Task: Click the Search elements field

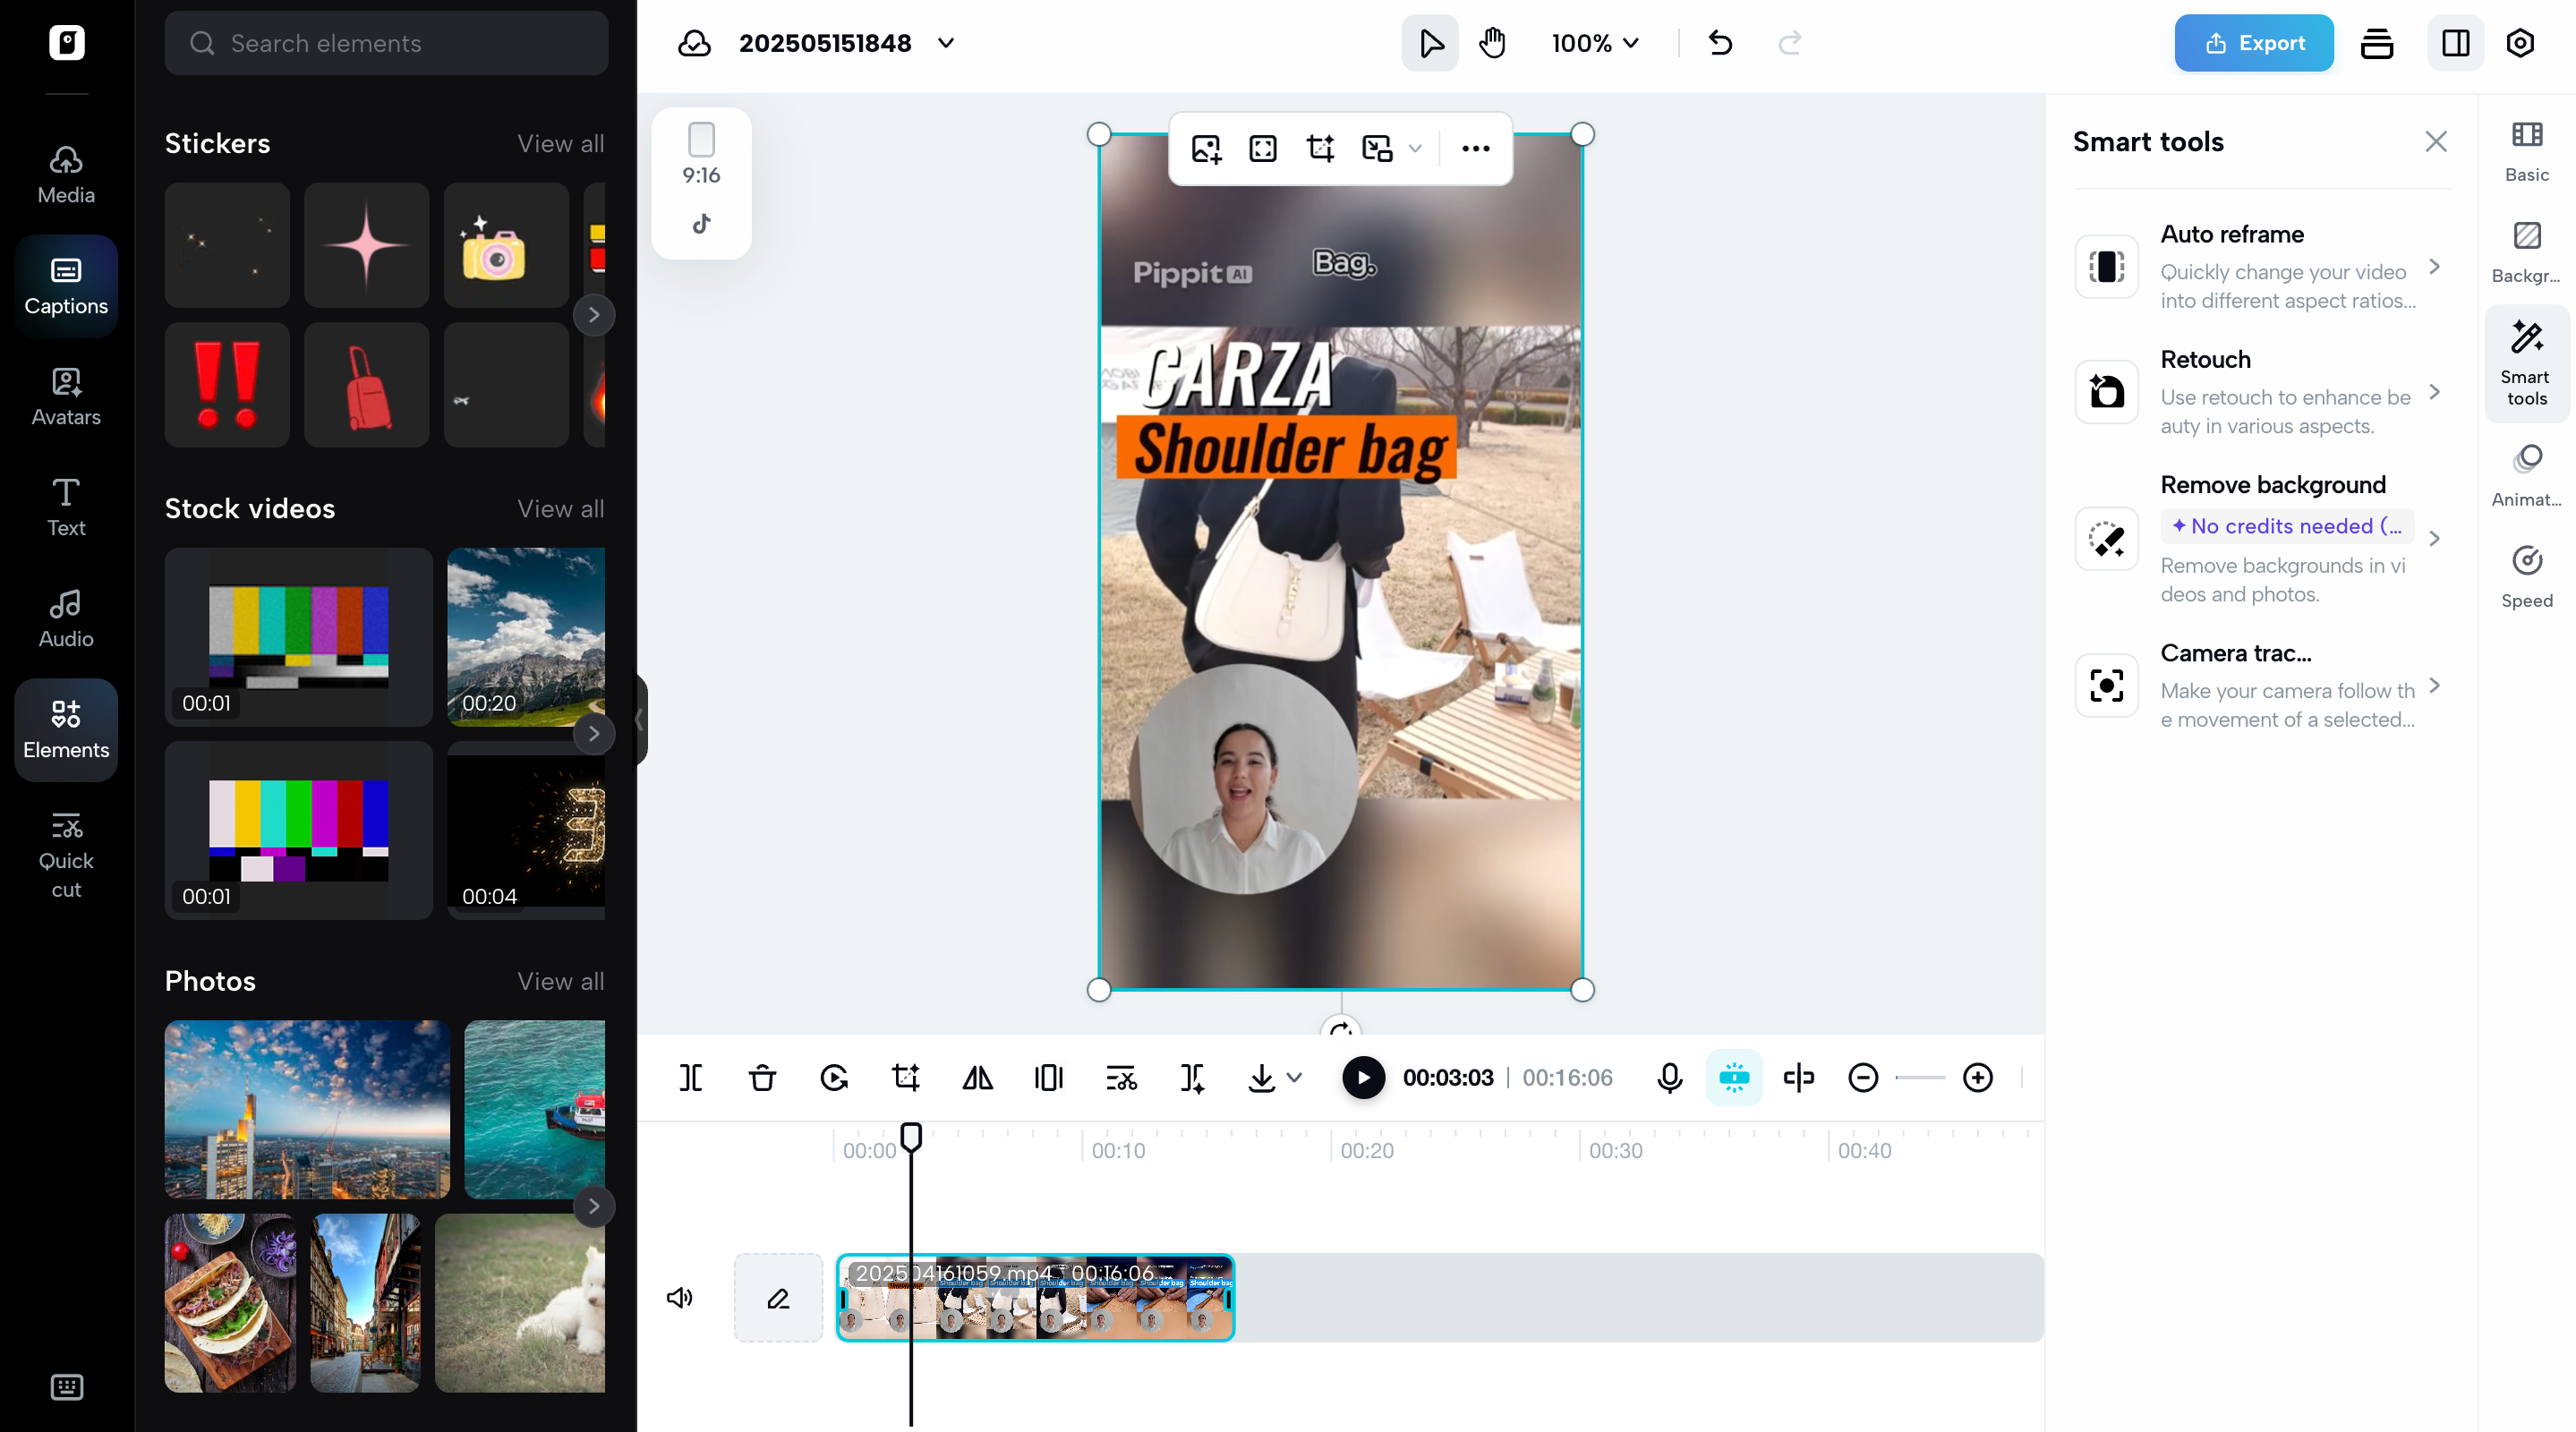Action: [x=387, y=43]
